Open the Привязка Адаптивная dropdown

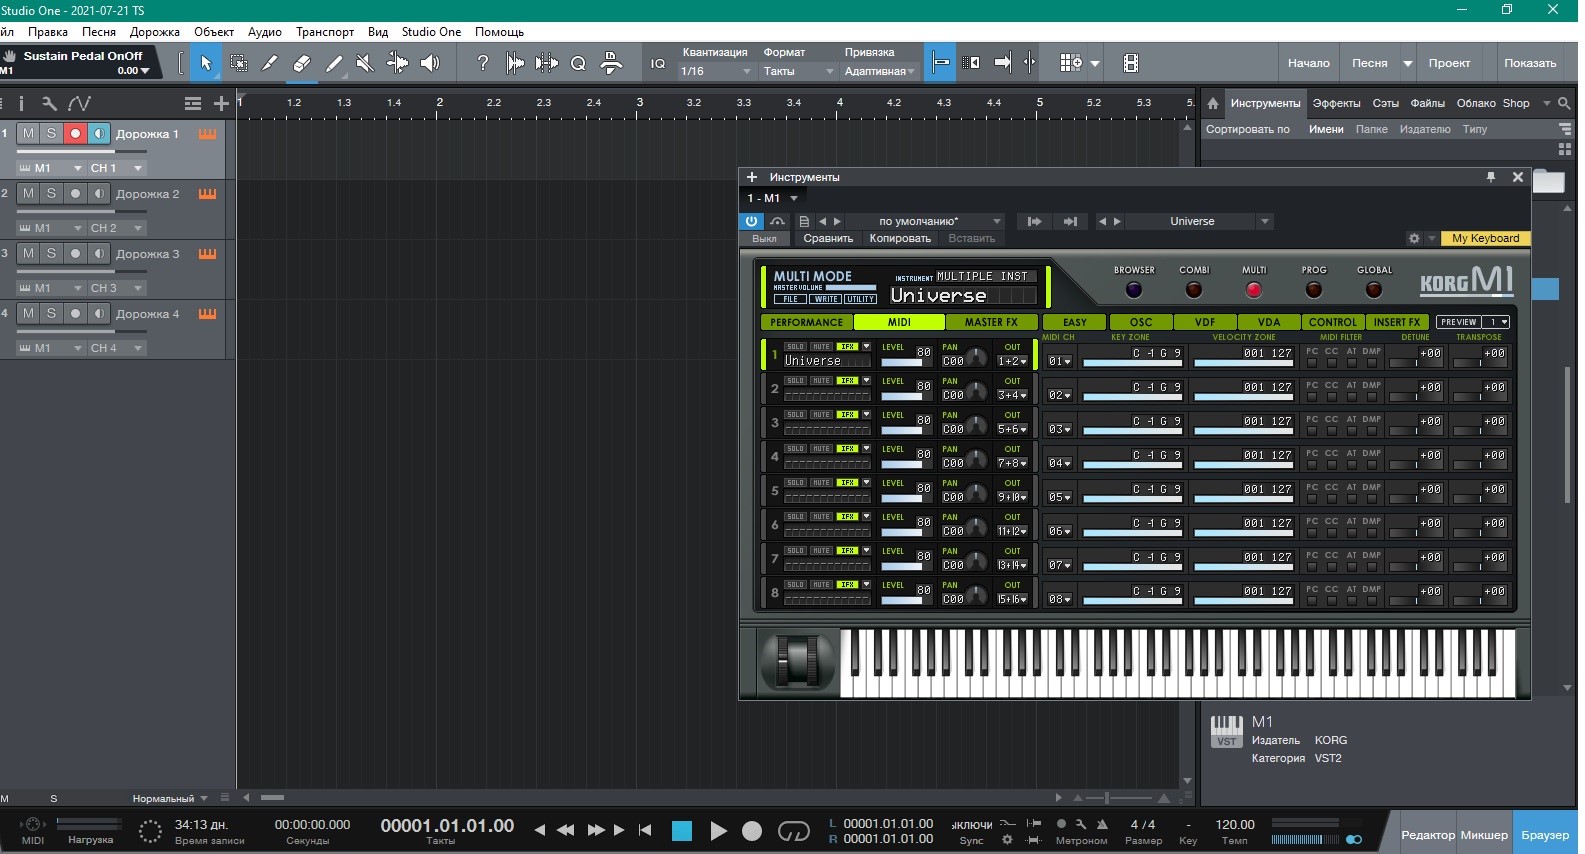(x=880, y=71)
